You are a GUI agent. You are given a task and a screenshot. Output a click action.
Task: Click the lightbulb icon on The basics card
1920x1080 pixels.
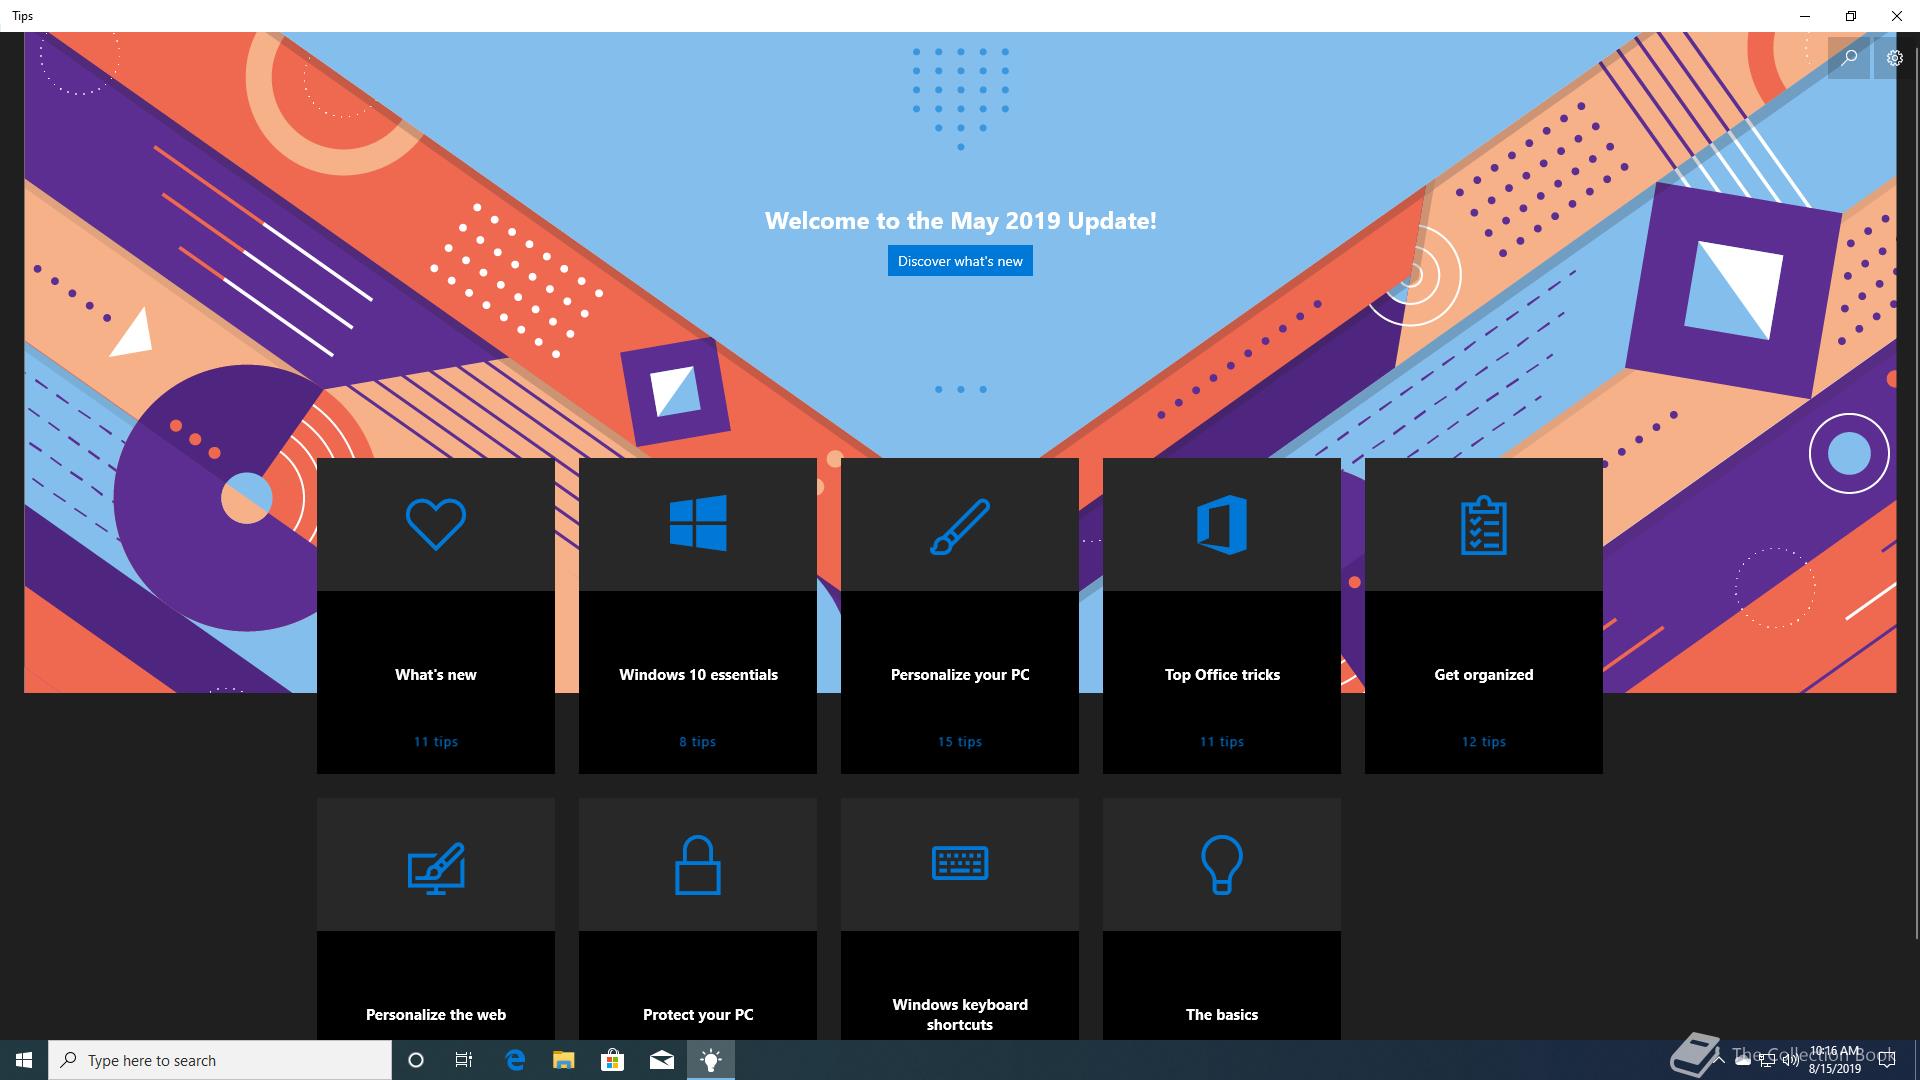point(1222,865)
